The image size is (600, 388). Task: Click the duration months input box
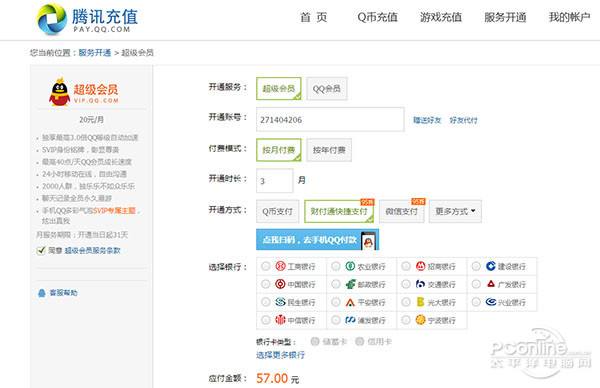coord(274,181)
